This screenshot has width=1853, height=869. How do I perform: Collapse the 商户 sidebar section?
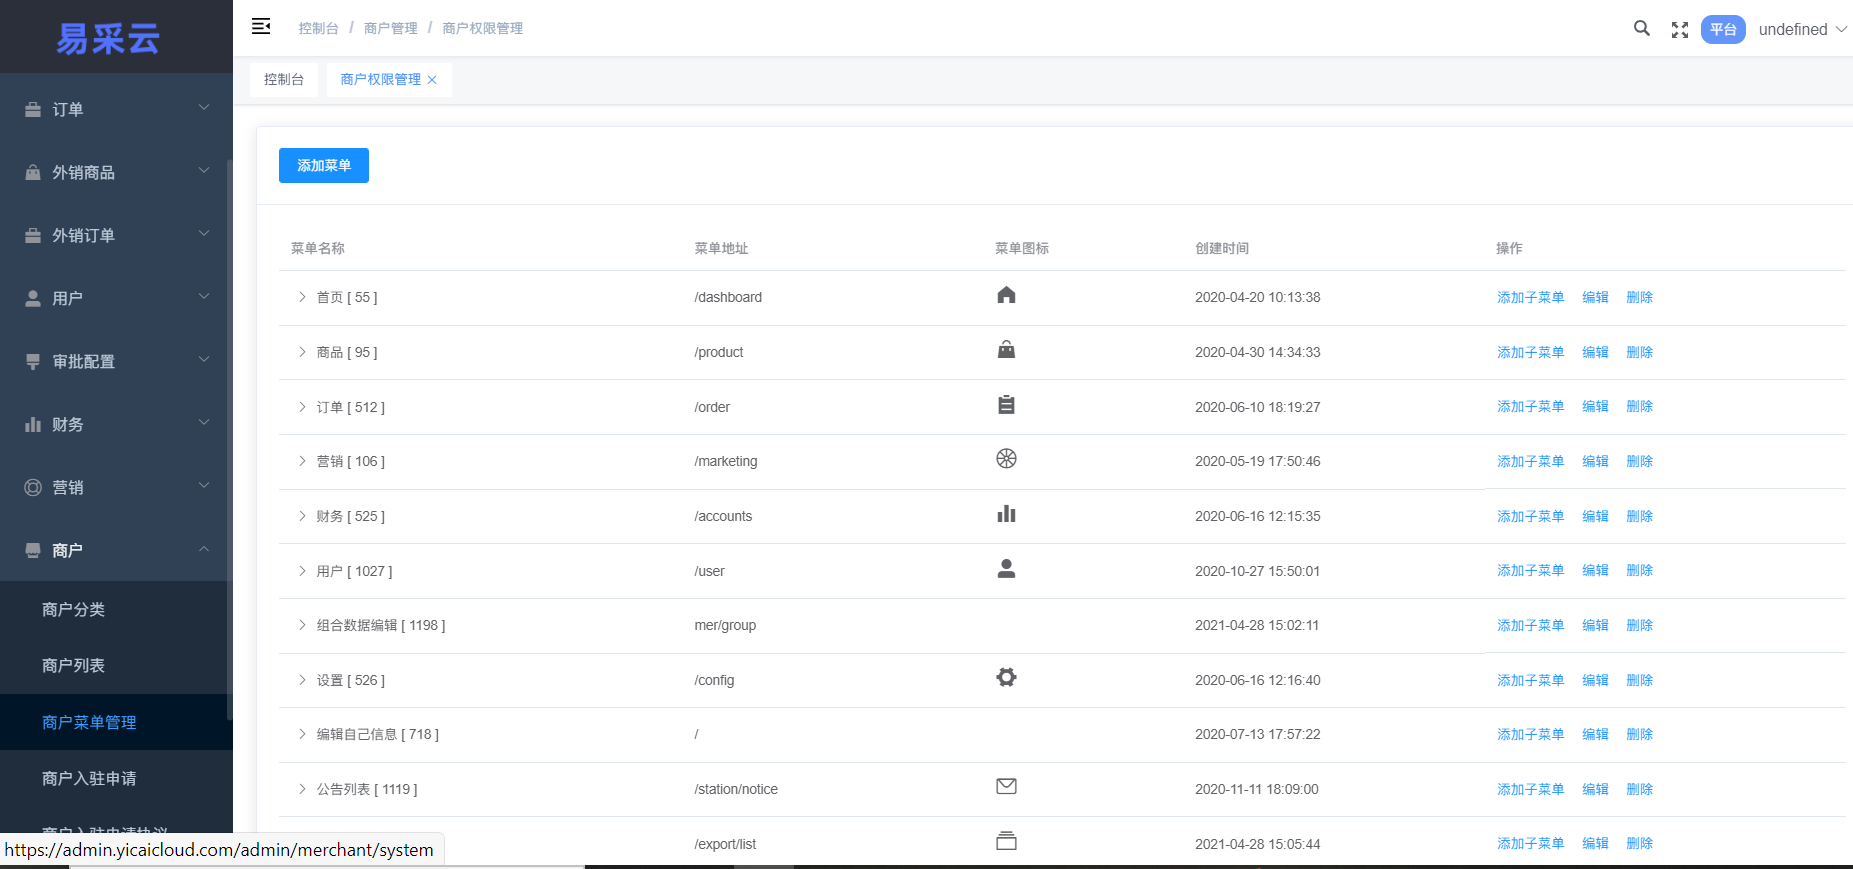[x=116, y=550]
